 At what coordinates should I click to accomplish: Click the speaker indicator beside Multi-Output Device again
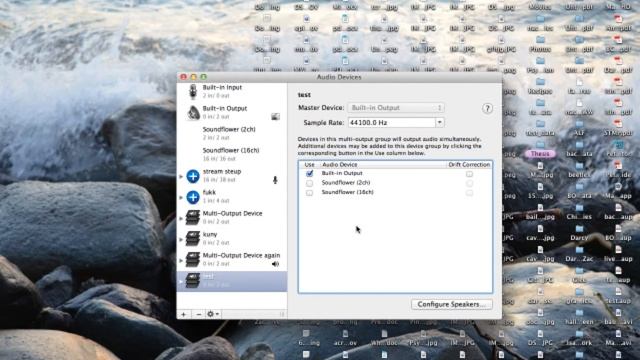276,264
